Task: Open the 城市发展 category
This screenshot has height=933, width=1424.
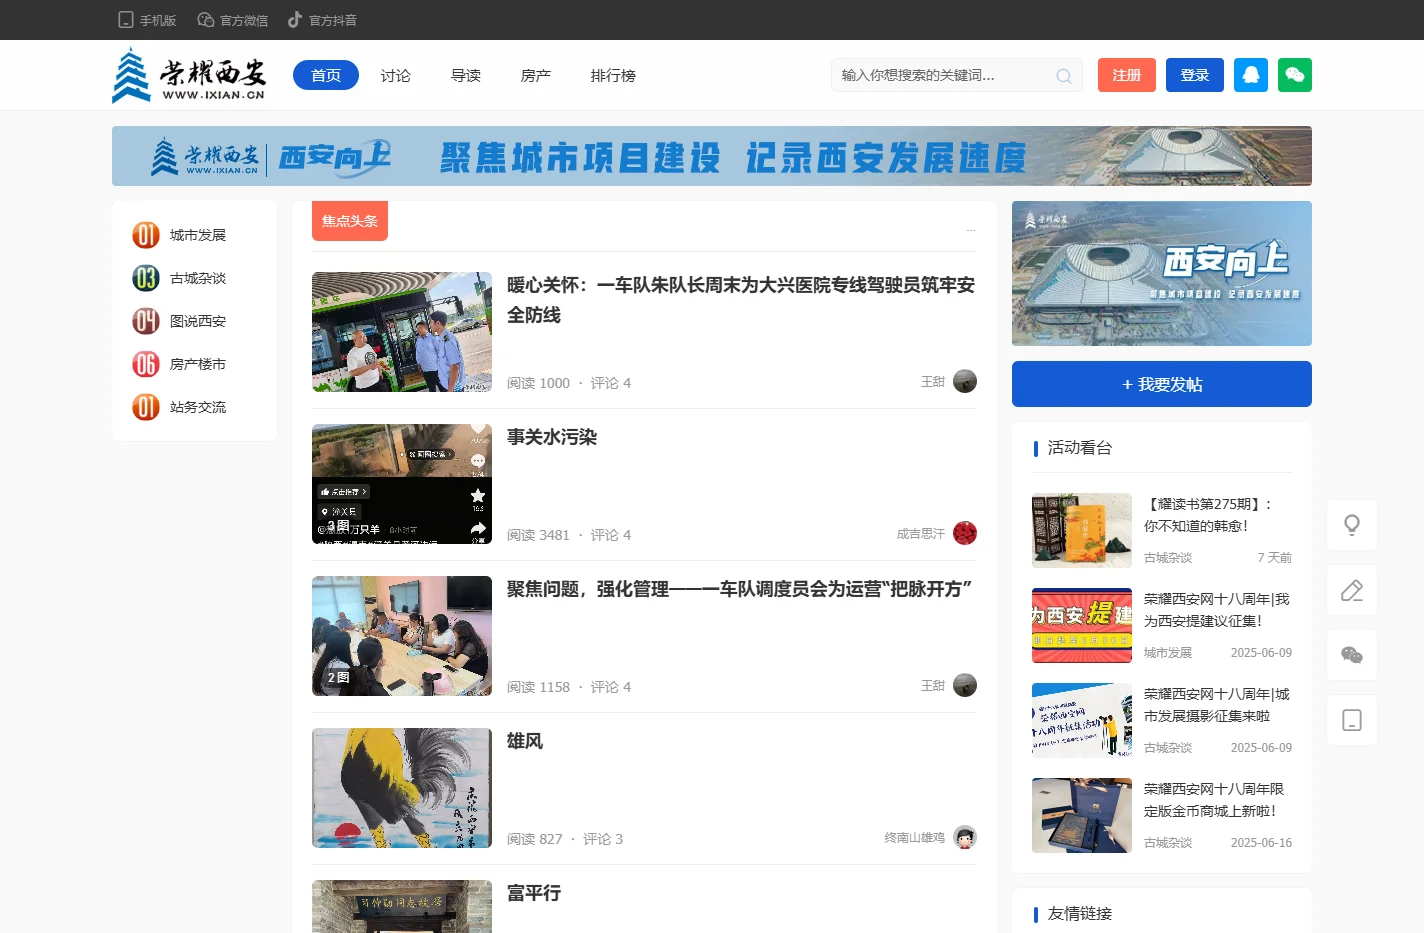Action: tap(197, 235)
